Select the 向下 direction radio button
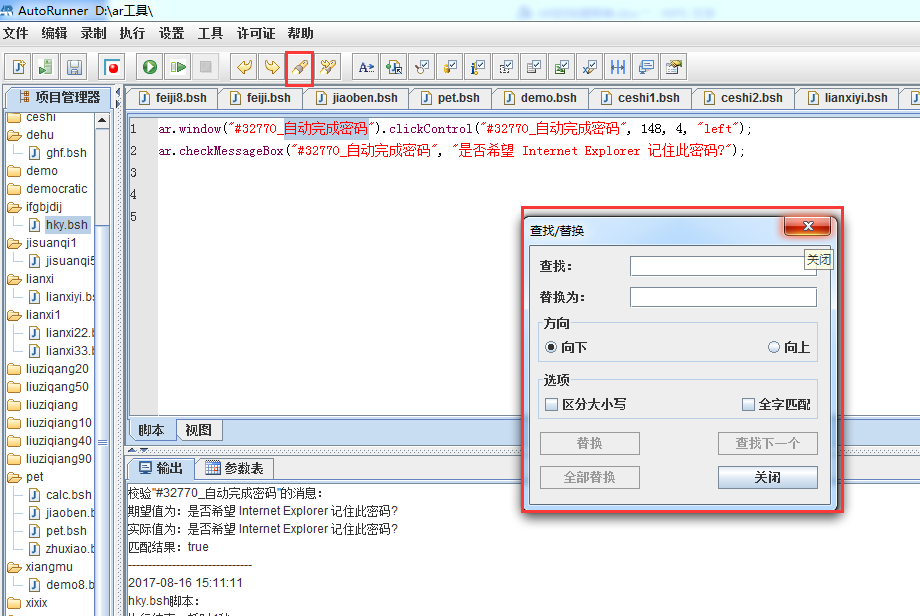 coord(550,347)
